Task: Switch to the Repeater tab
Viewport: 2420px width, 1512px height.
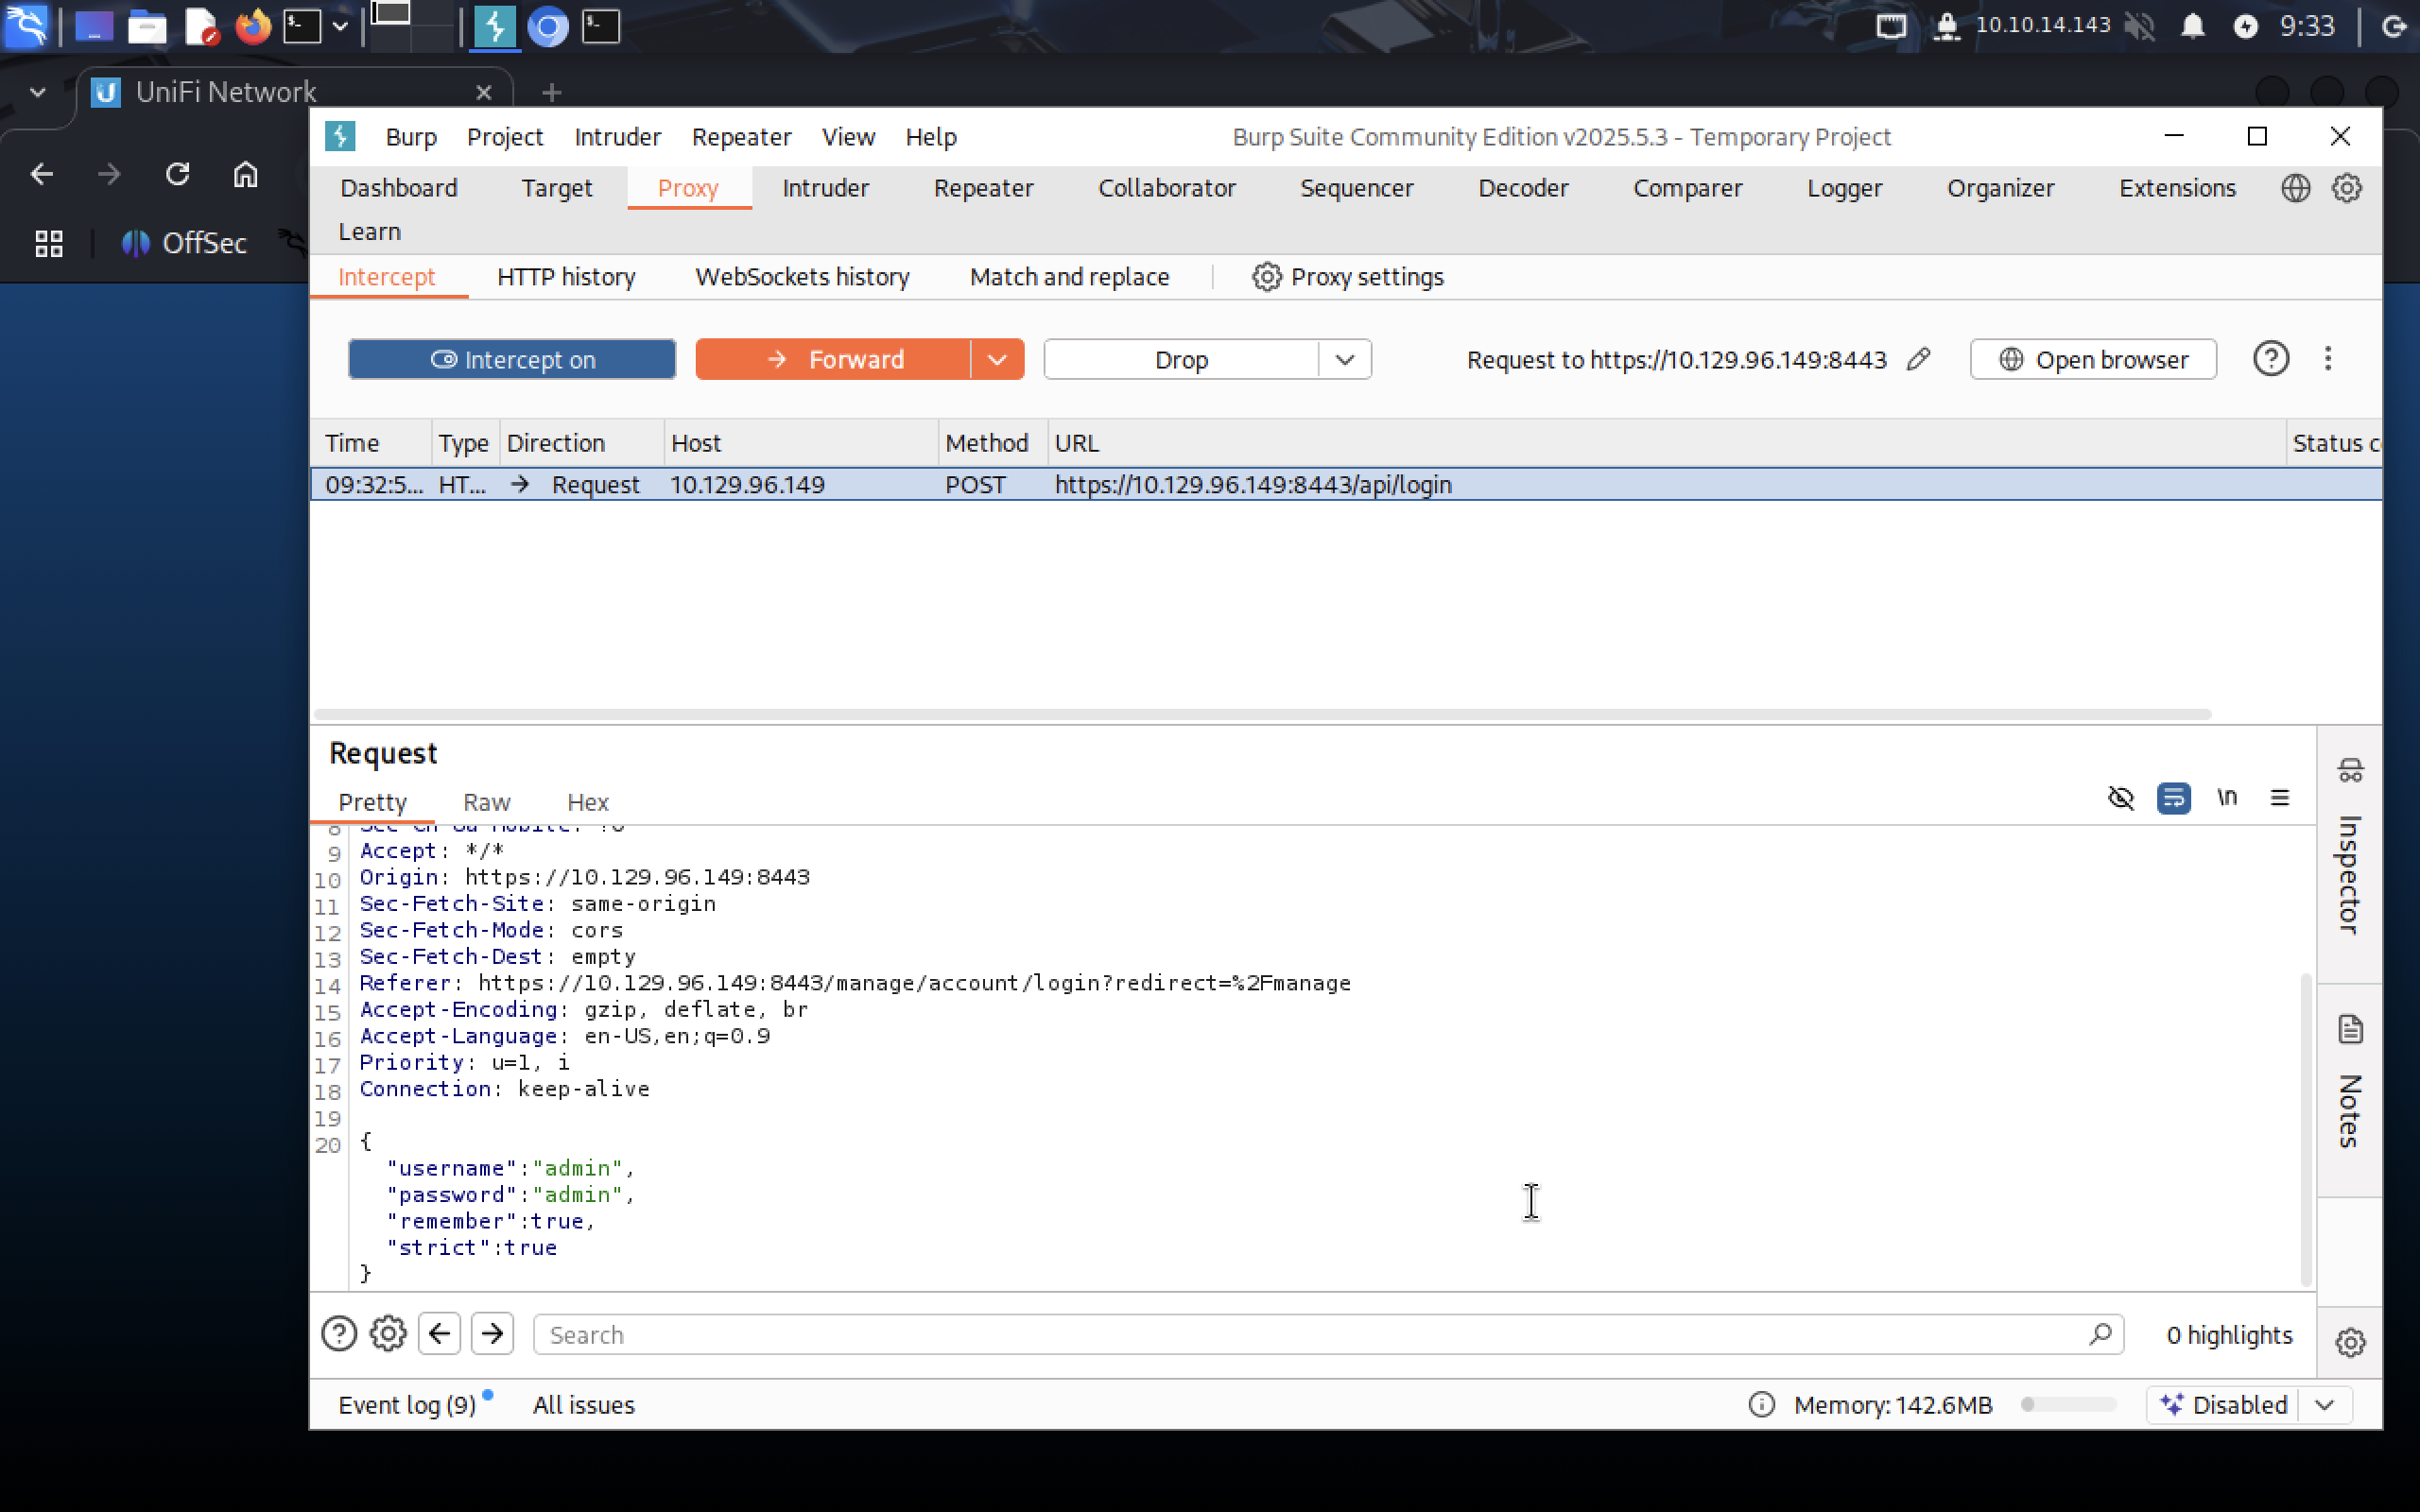Action: click(983, 188)
